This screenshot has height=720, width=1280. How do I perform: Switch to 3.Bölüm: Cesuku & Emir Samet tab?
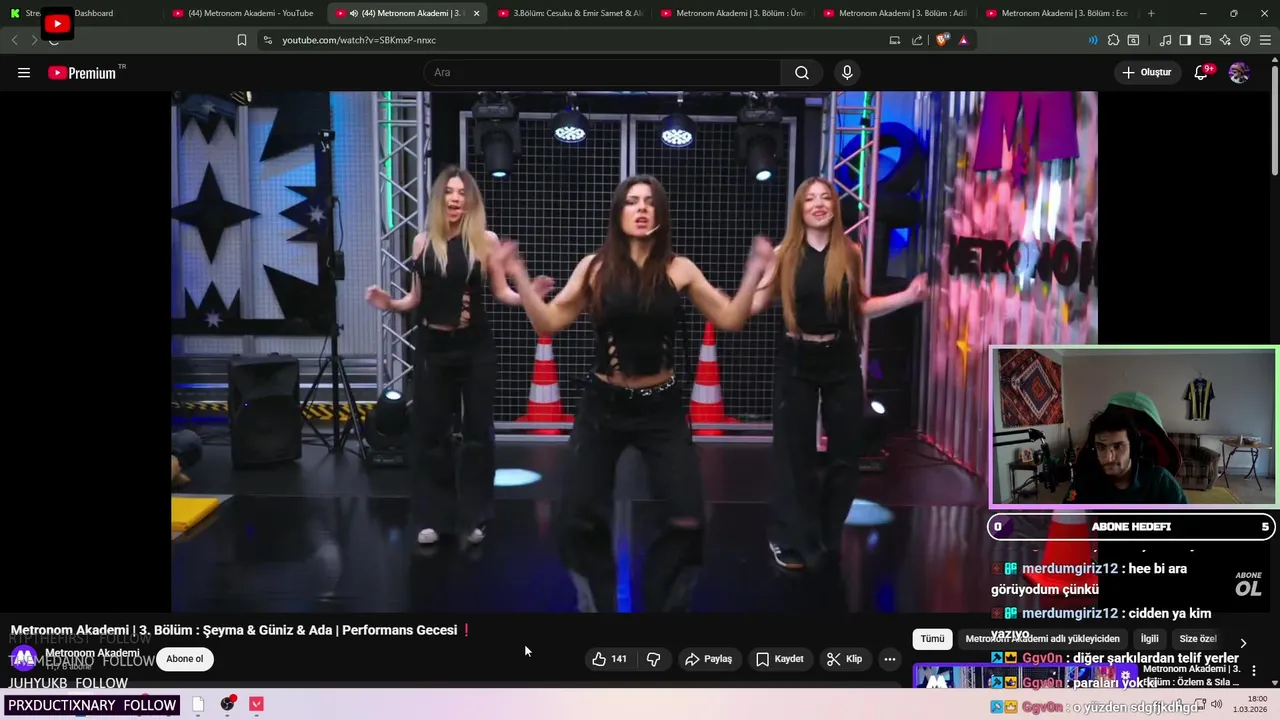tap(570, 13)
